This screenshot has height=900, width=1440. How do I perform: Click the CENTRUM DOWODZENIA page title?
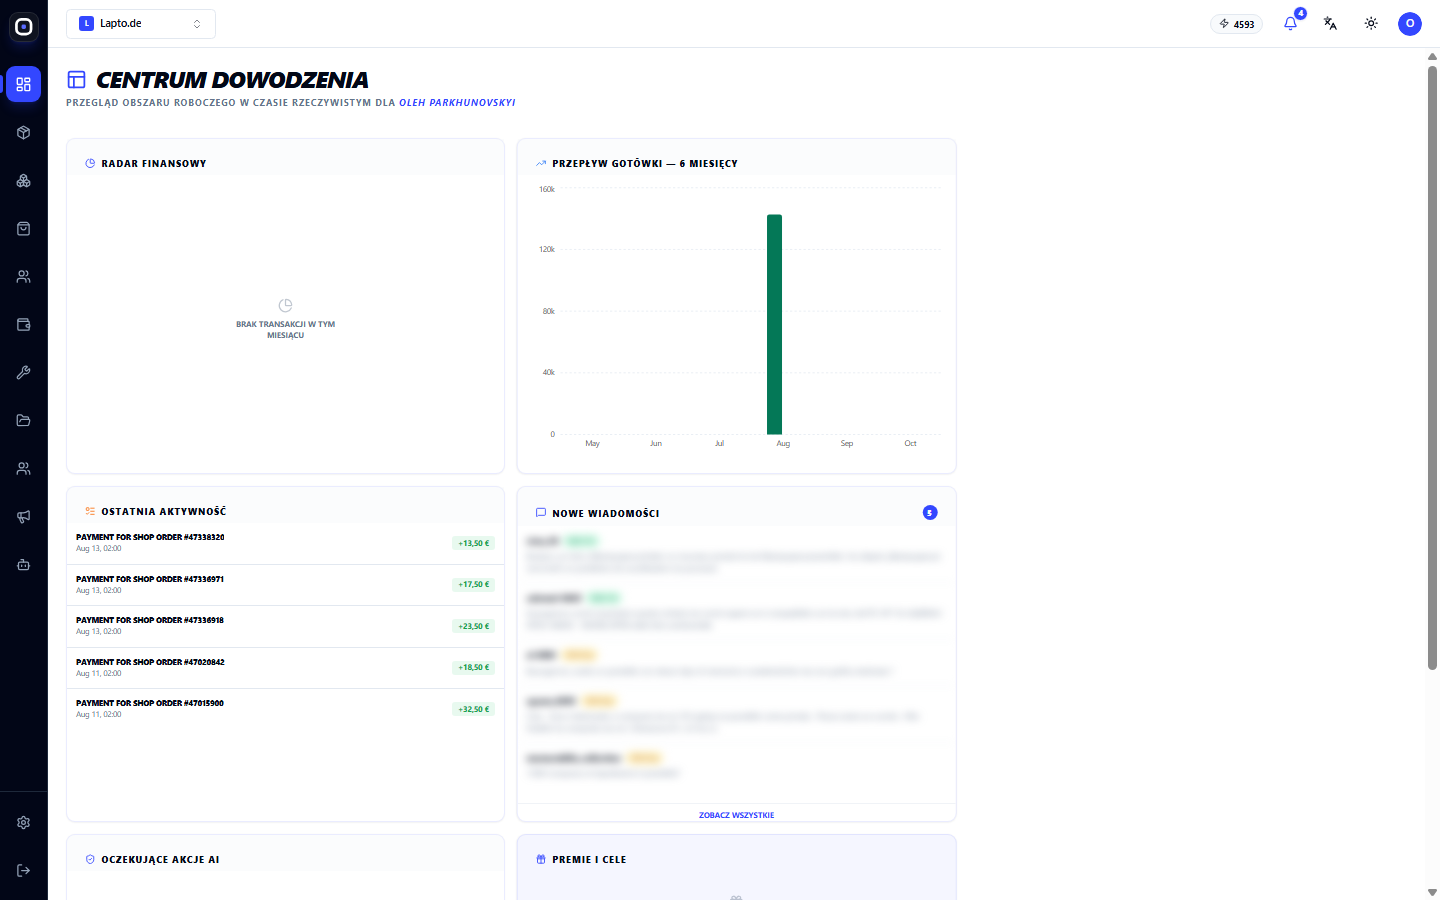(x=232, y=80)
